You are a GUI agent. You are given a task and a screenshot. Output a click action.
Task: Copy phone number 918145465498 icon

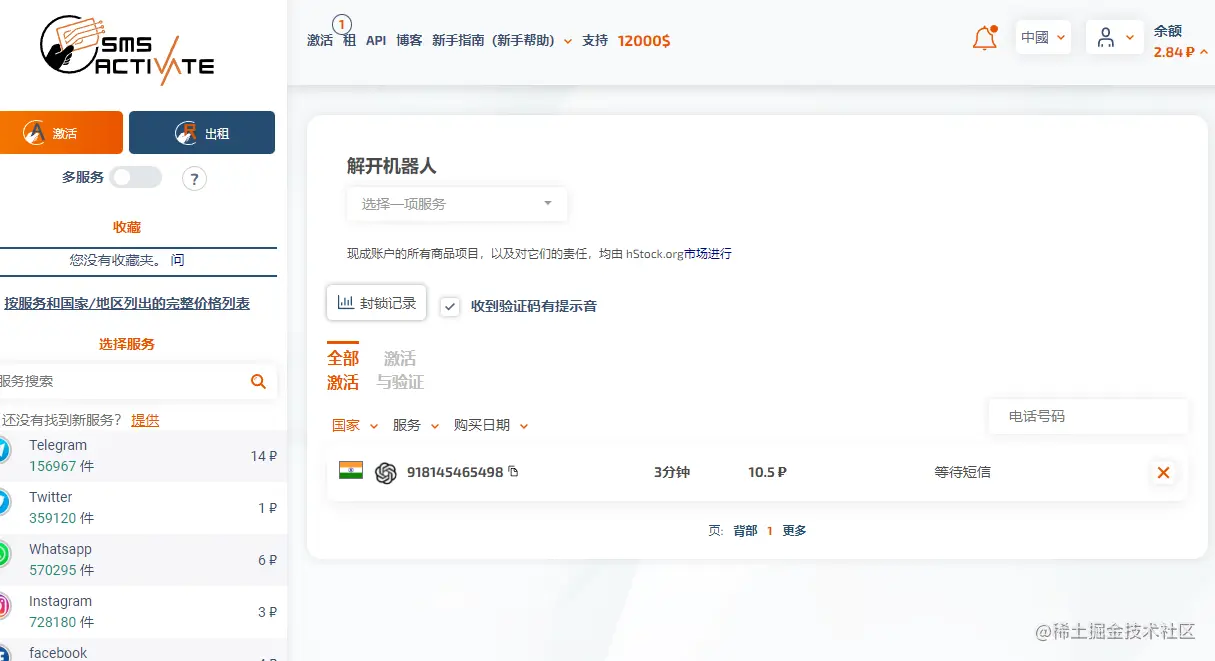pos(514,471)
